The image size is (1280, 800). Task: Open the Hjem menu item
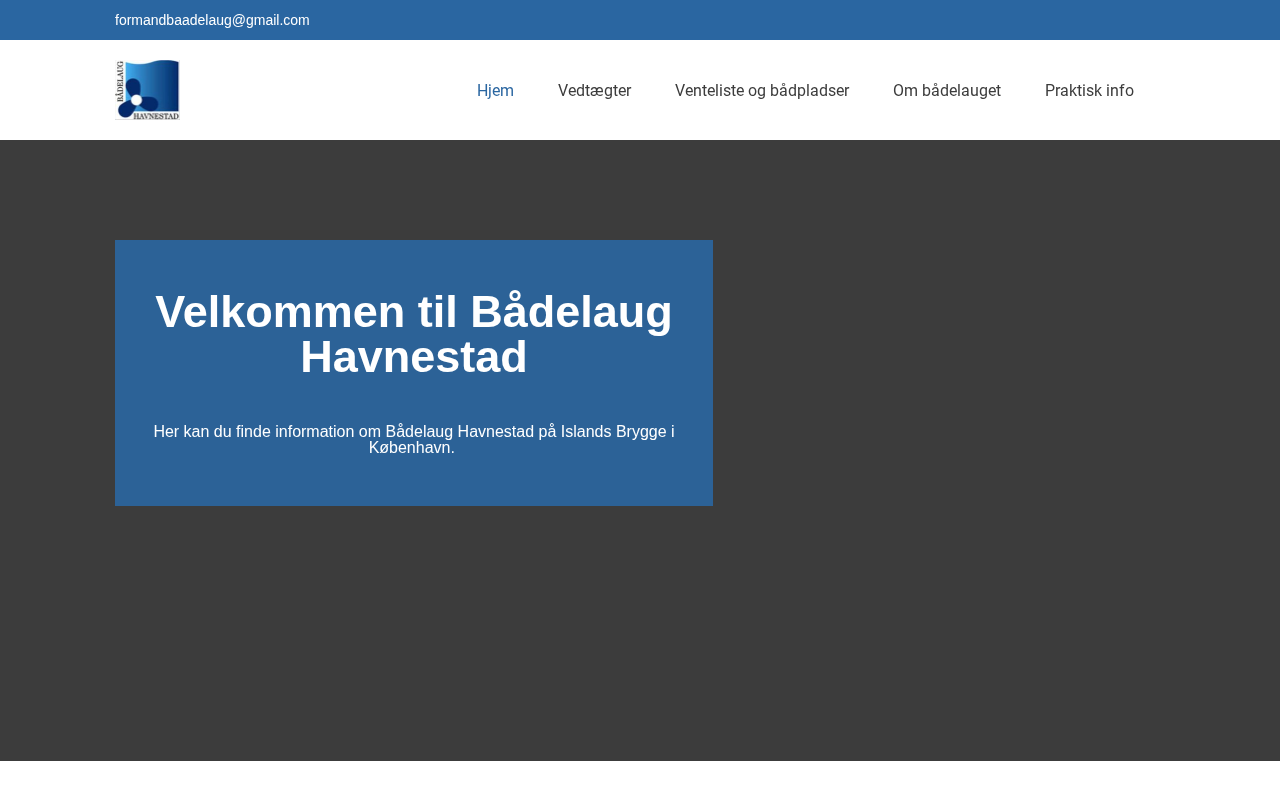(495, 90)
